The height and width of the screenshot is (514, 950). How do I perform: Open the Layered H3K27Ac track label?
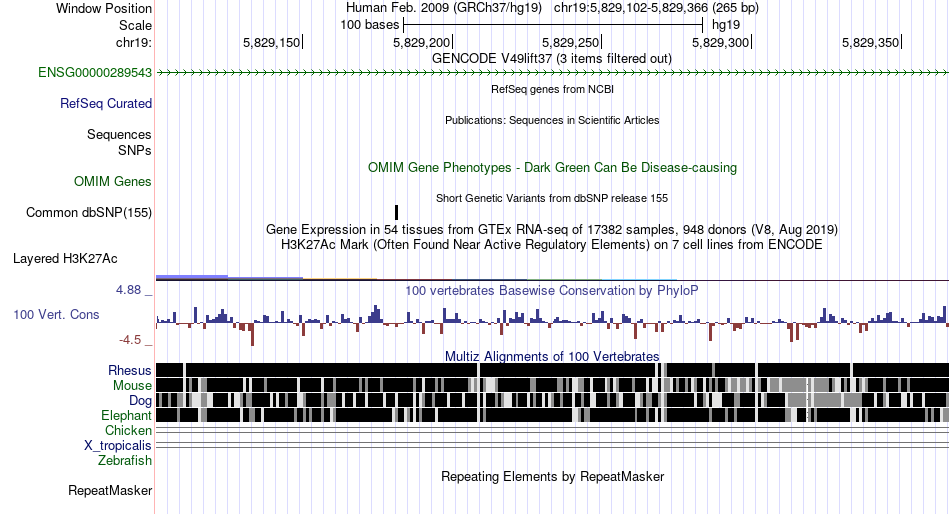coord(65,259)
